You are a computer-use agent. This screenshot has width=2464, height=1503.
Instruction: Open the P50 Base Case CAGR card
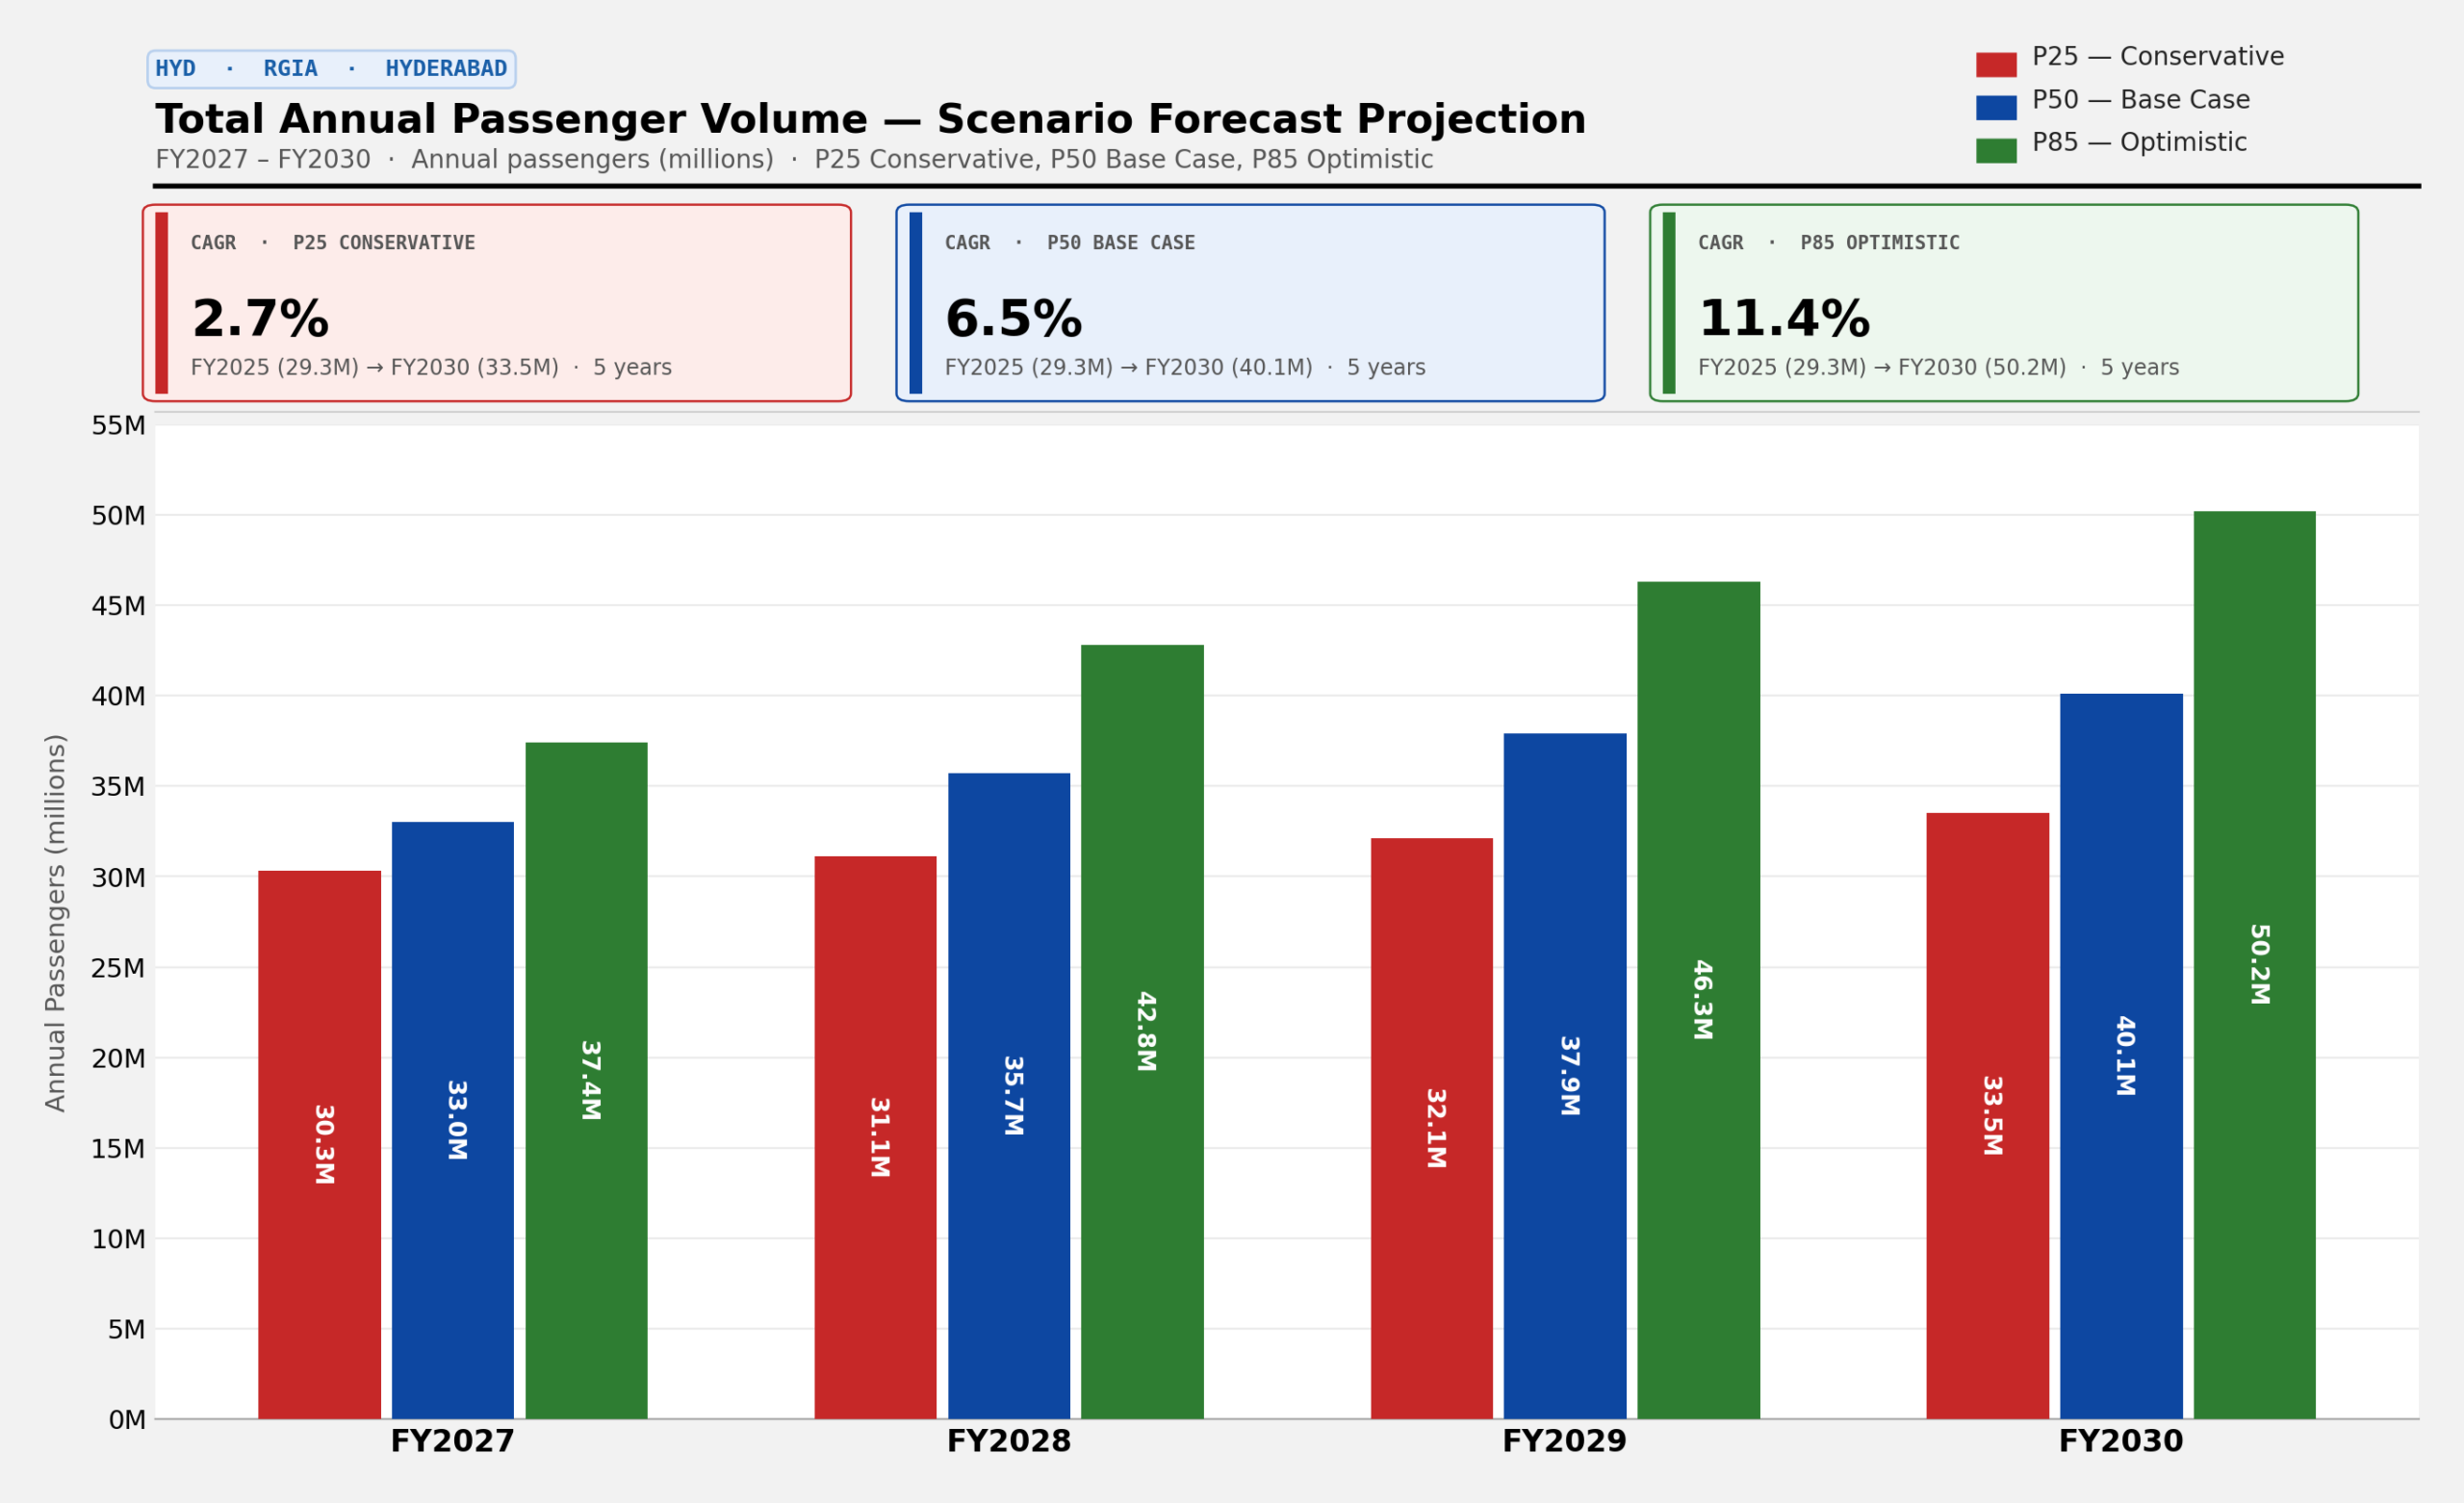pos(1250,303)
